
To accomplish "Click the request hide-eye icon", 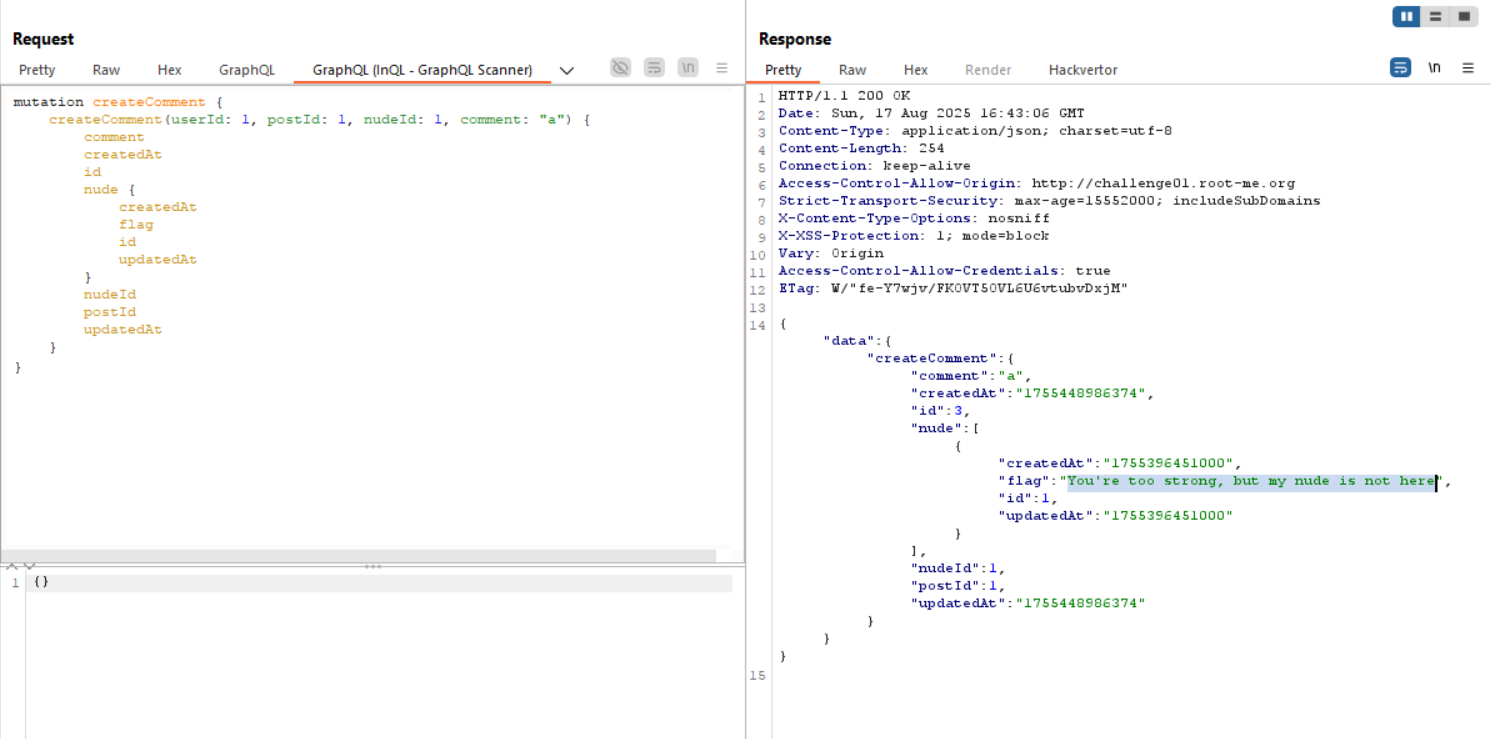I will (x=621, y=68).
